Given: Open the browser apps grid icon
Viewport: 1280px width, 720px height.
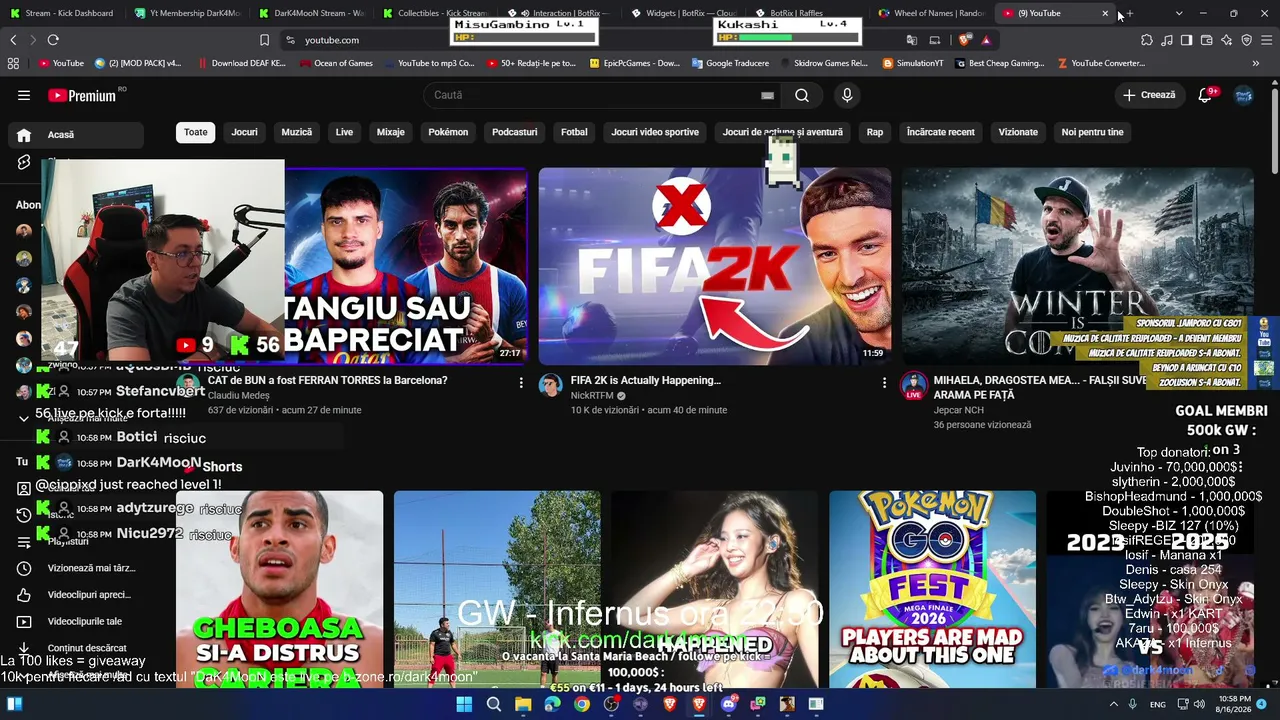Looking at the screenshot, I should pos(13,63).
